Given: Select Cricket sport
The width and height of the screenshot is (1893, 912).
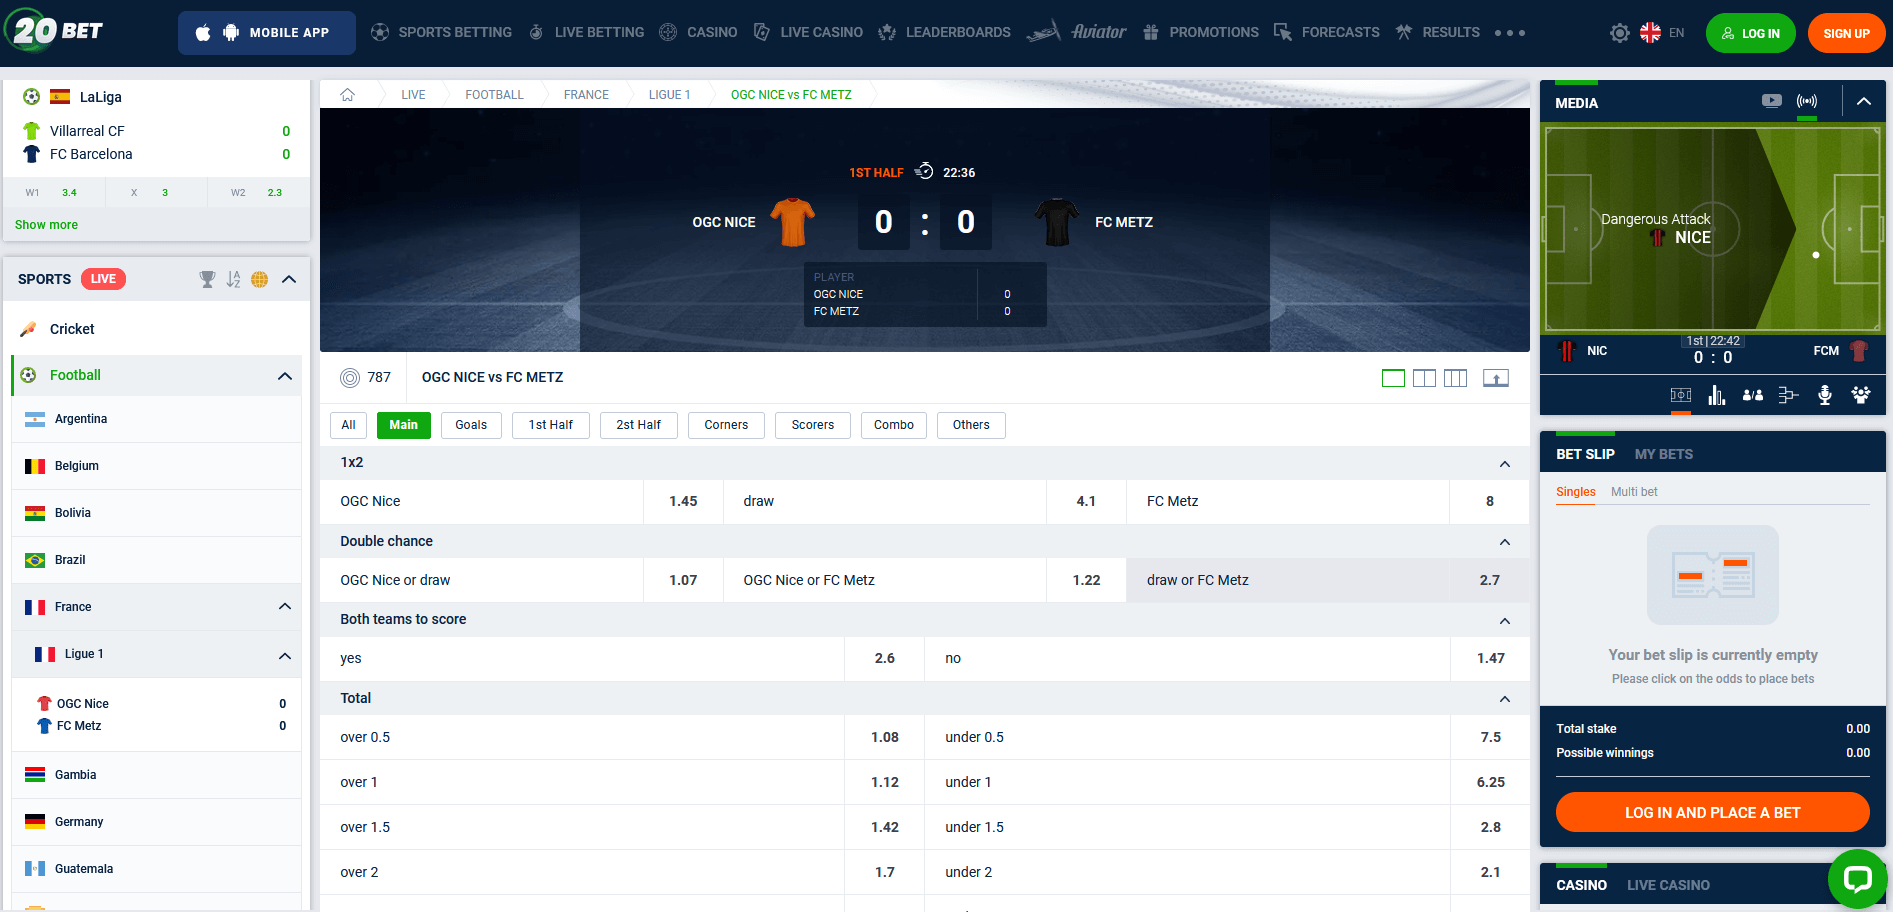Looking at the screenshot, I should click(x=156, y=329).
